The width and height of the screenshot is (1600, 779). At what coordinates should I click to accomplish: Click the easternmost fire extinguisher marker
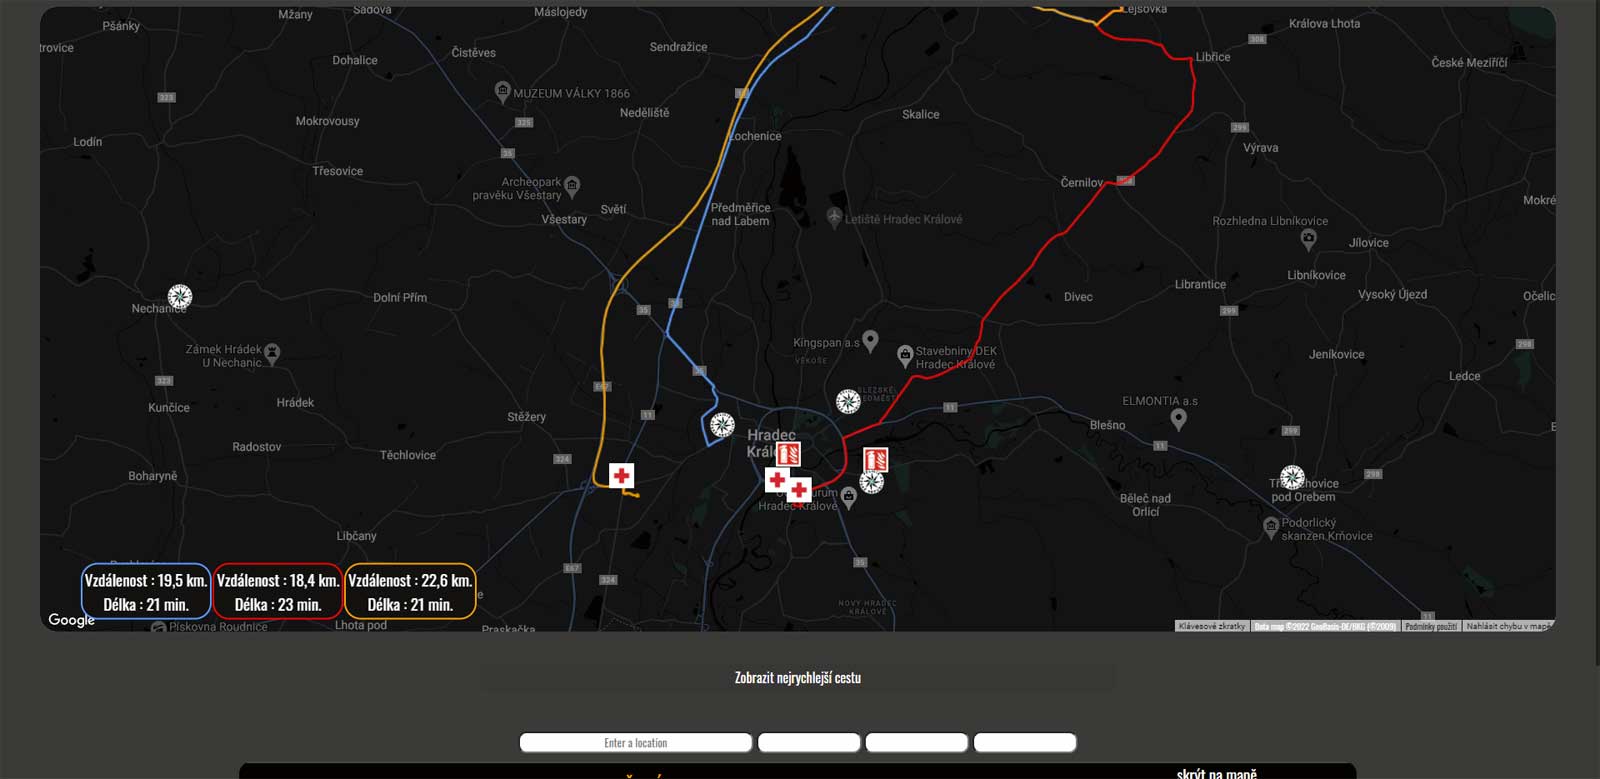pyautogui.click(x=875, y=459)
